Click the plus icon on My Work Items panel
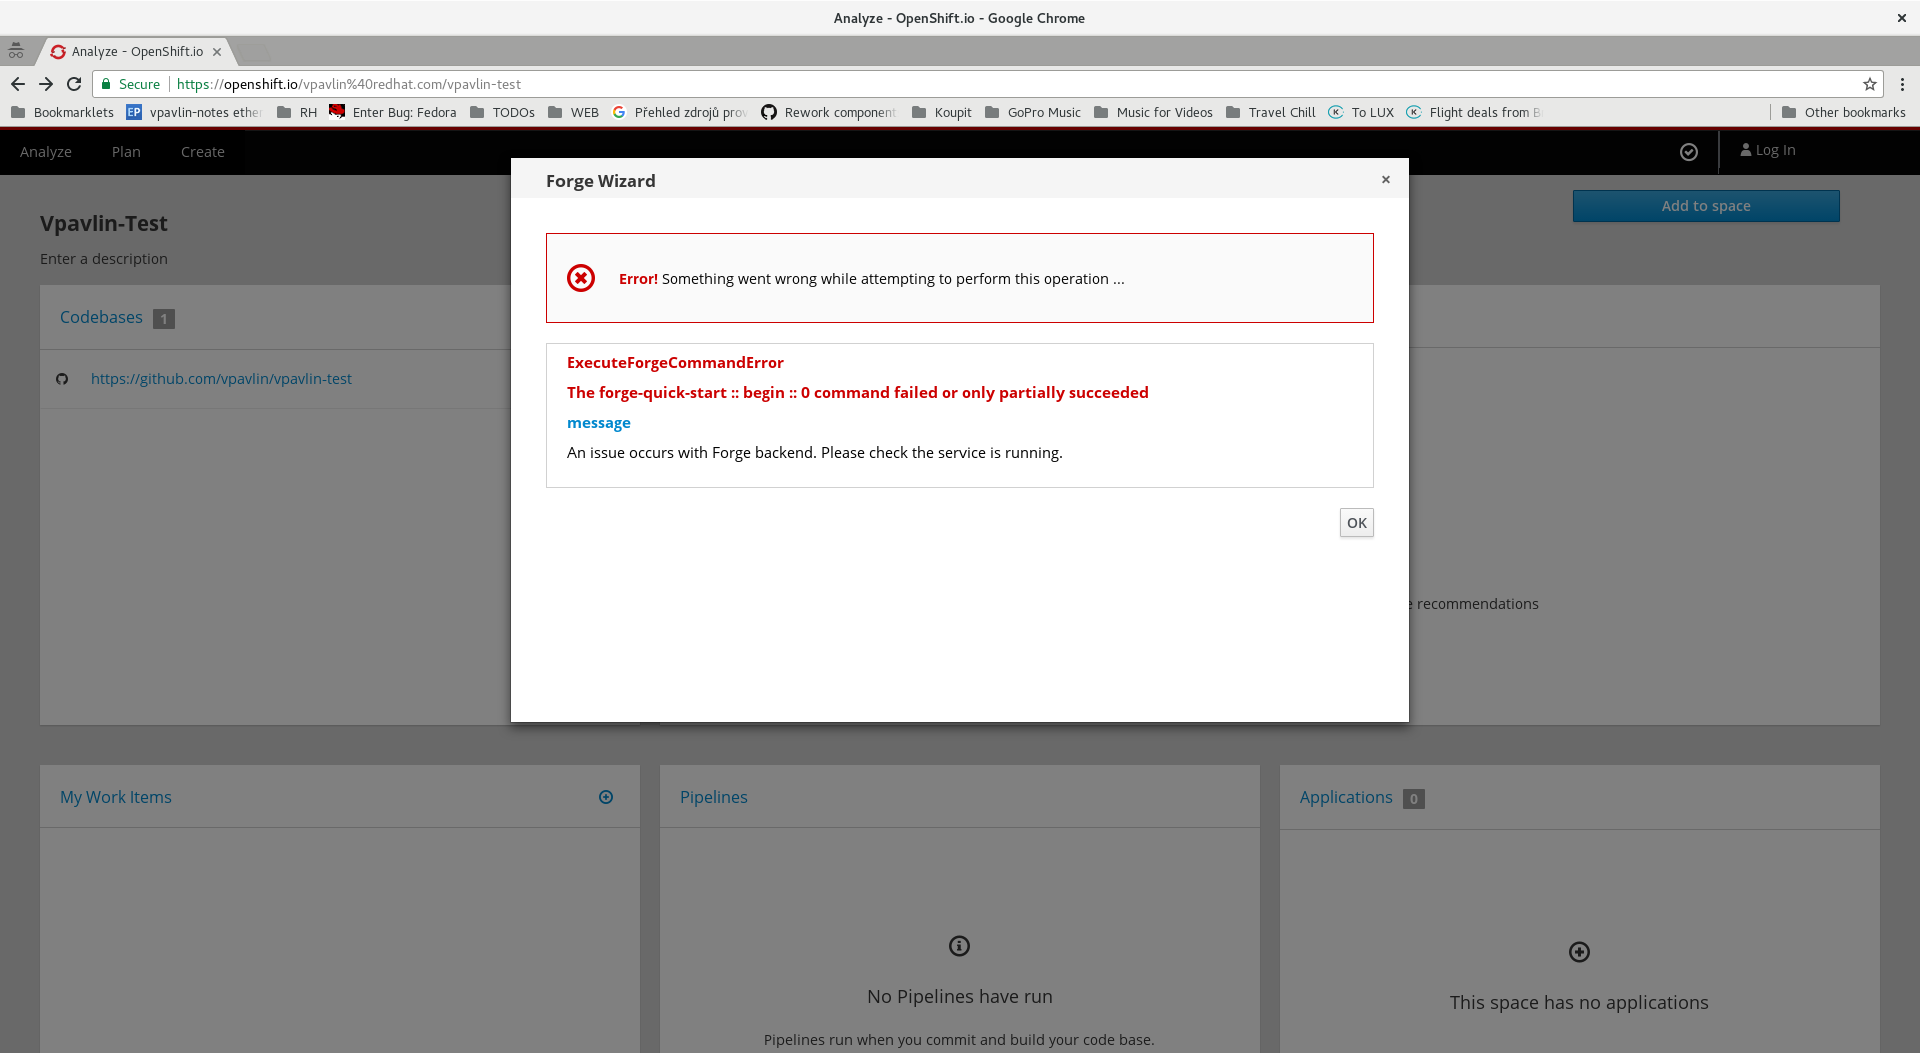This screenshot has width=1920, height=1053. pos(606,797)
